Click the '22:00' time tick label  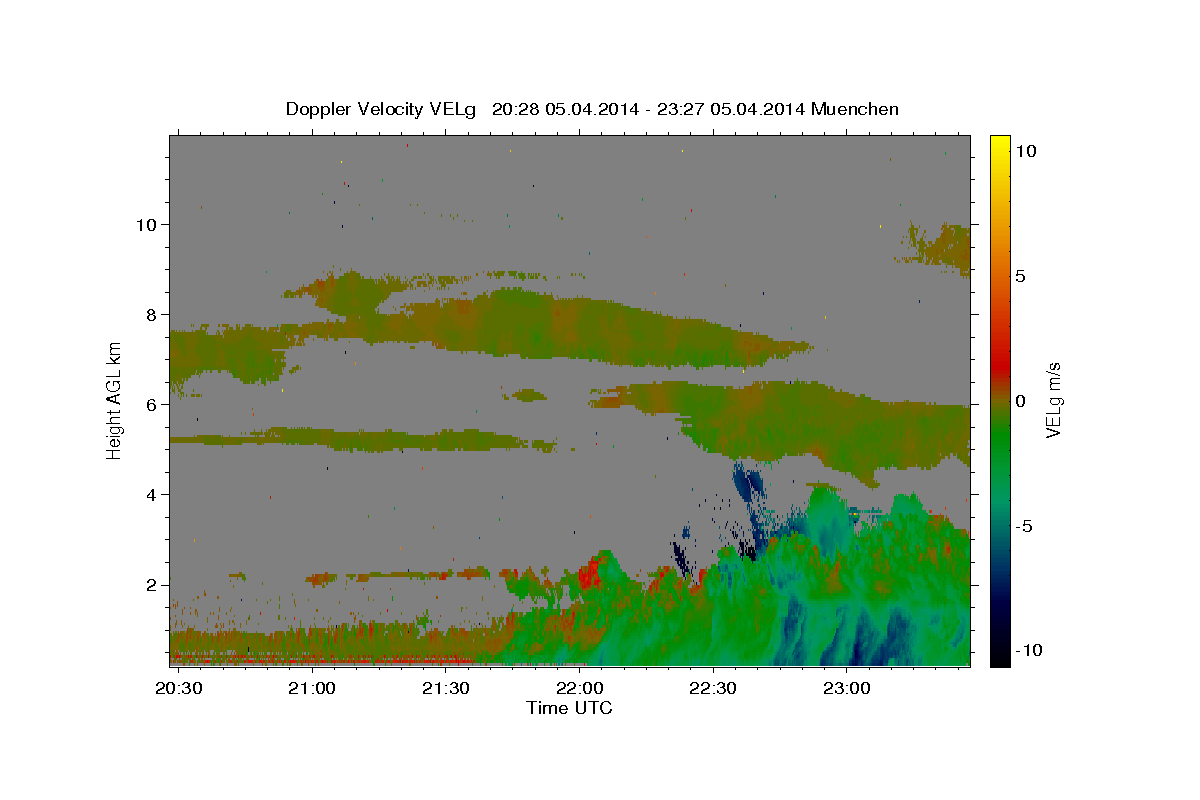pos(580,689)
